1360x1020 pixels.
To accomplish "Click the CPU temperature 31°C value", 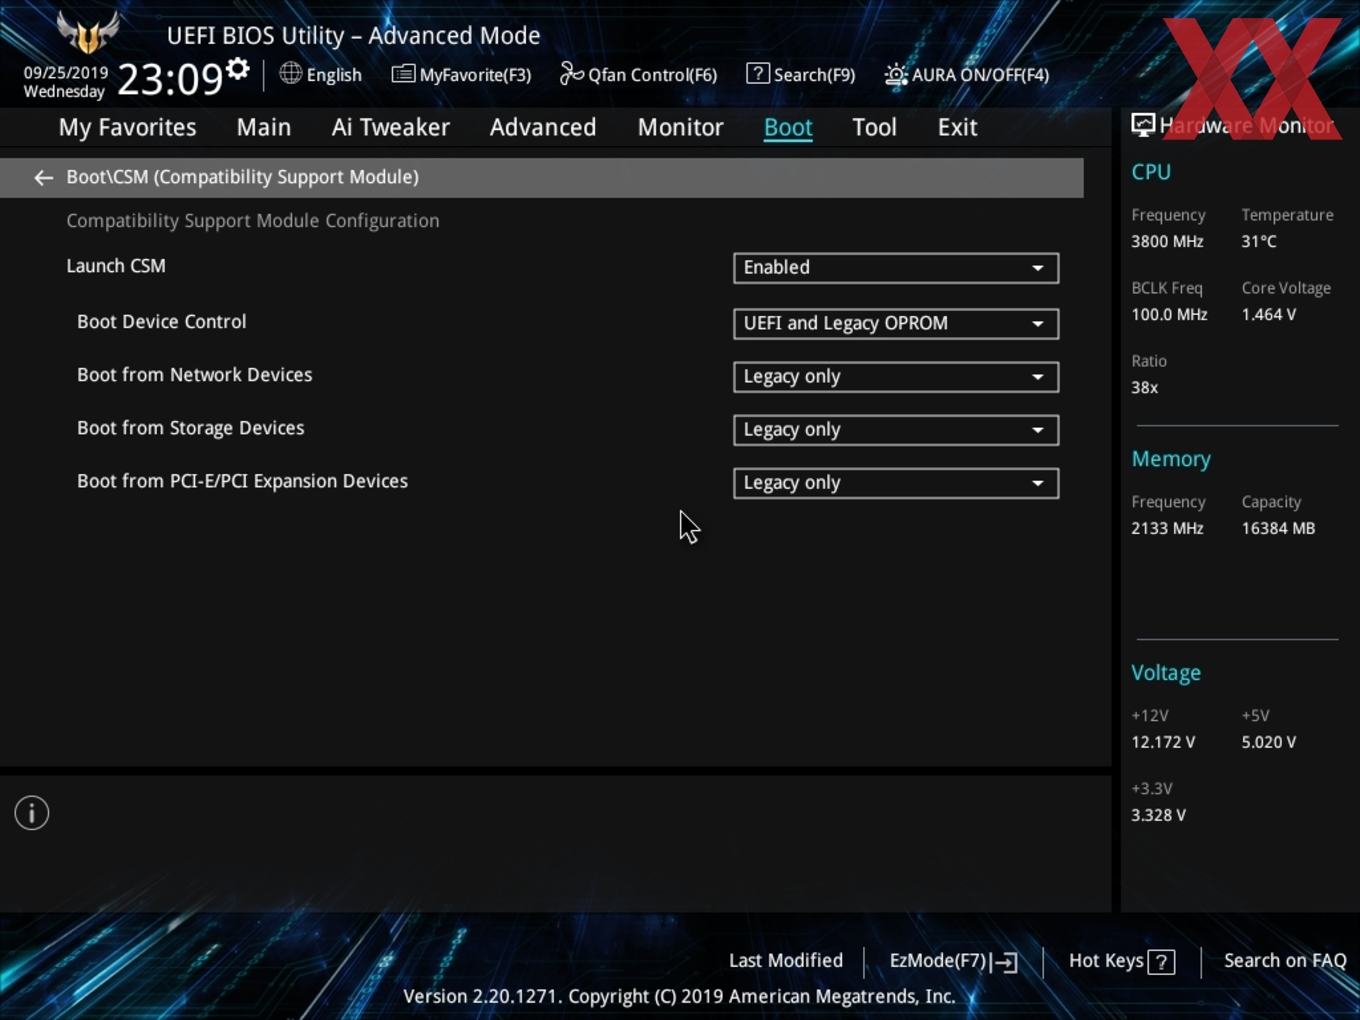I will tap(1259, 242).
